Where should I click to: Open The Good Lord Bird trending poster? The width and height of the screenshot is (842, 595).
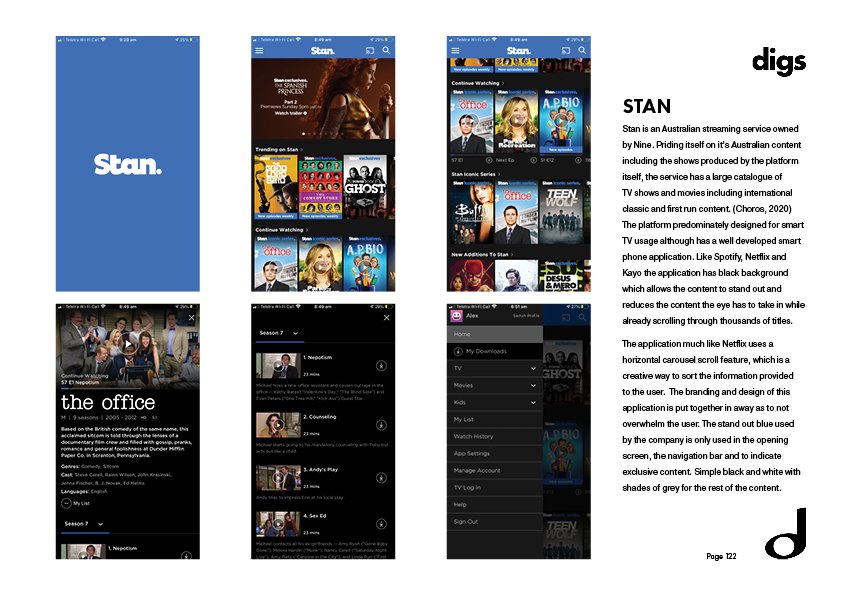click(x=275, y=187)
